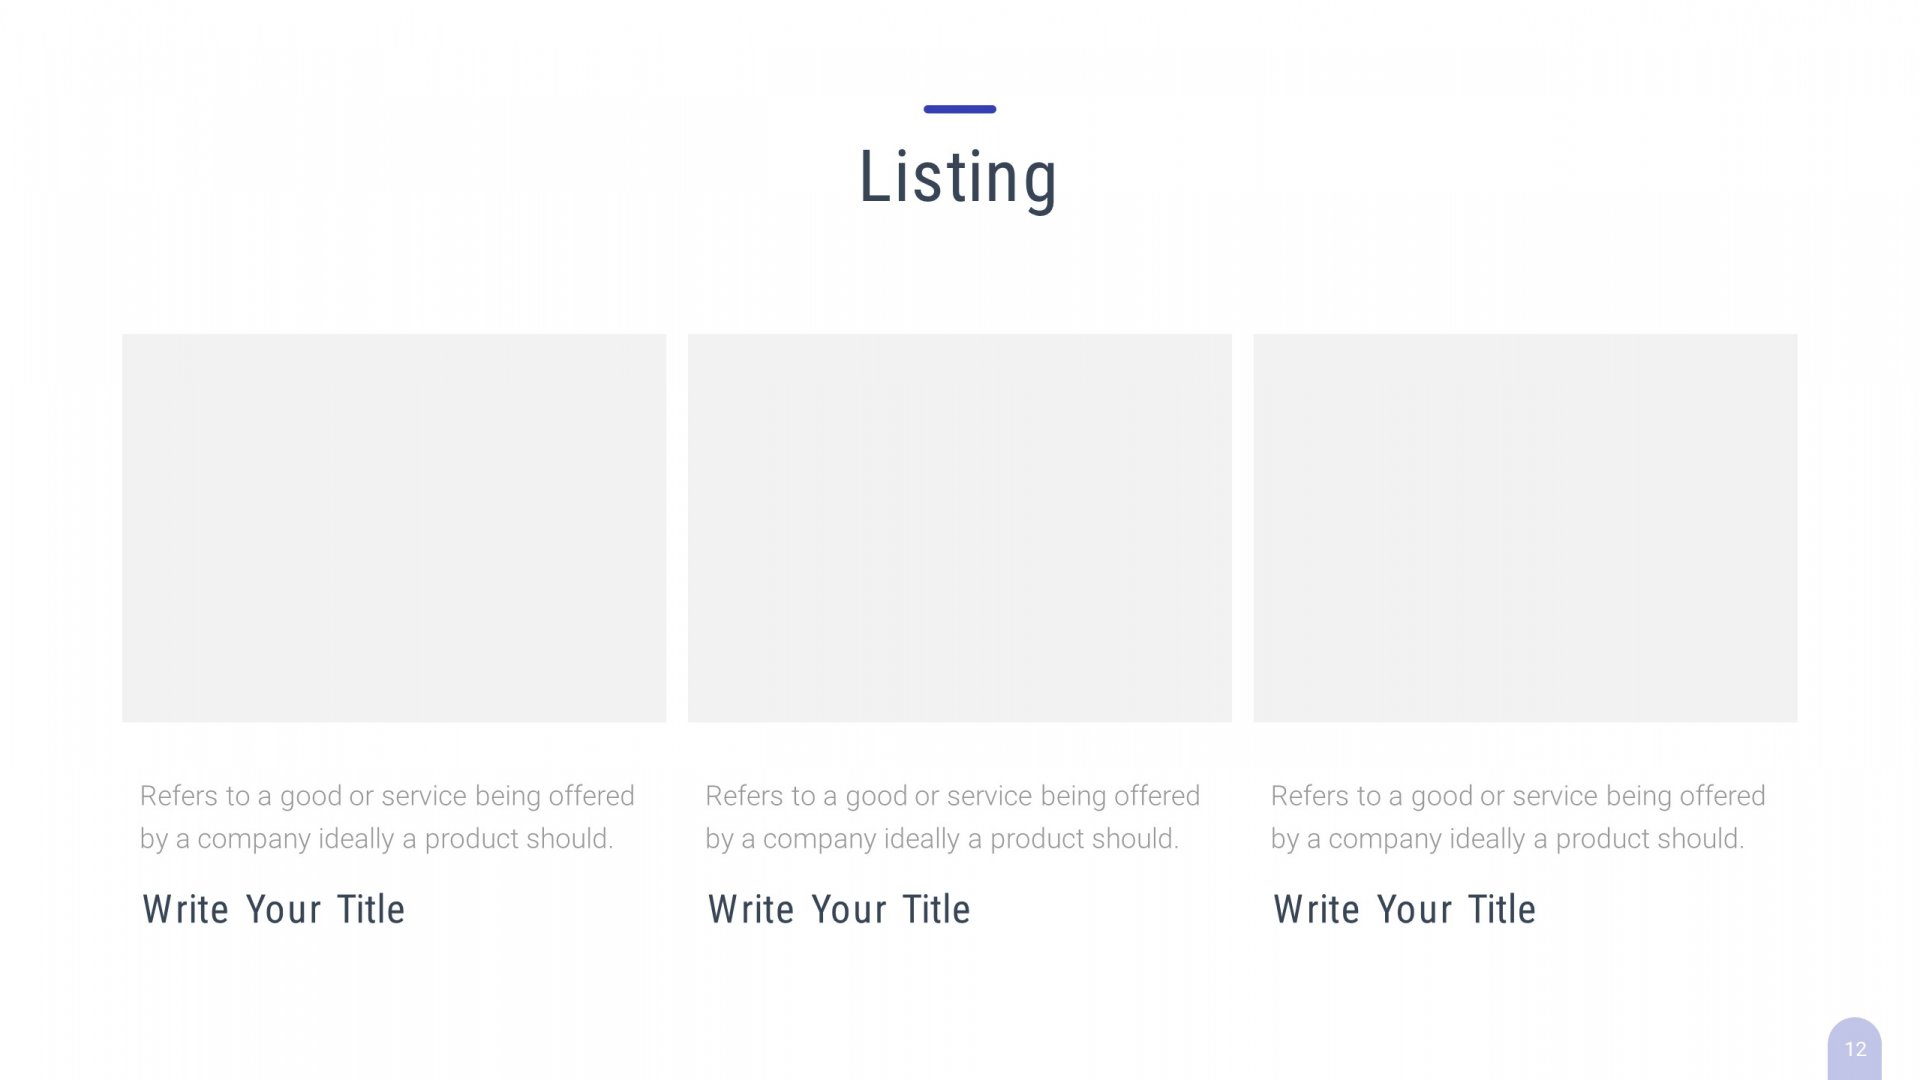
Task: Click the word "Title" in left column title
Action: click(371, 910)
